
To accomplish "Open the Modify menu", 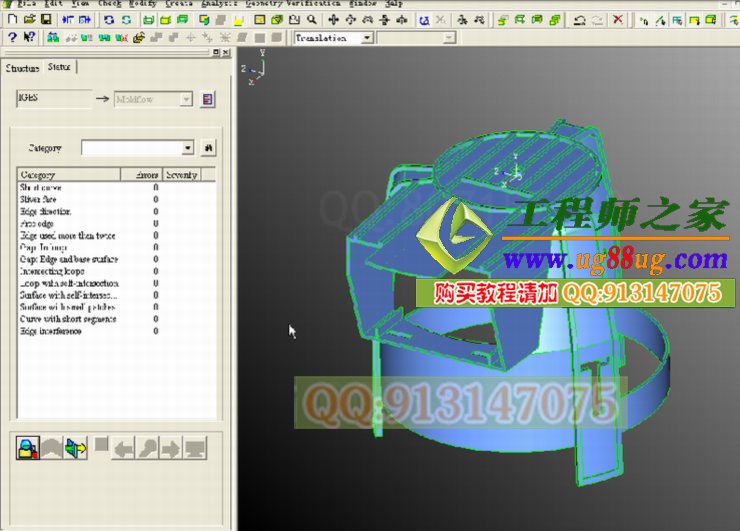I will (141, 4).
